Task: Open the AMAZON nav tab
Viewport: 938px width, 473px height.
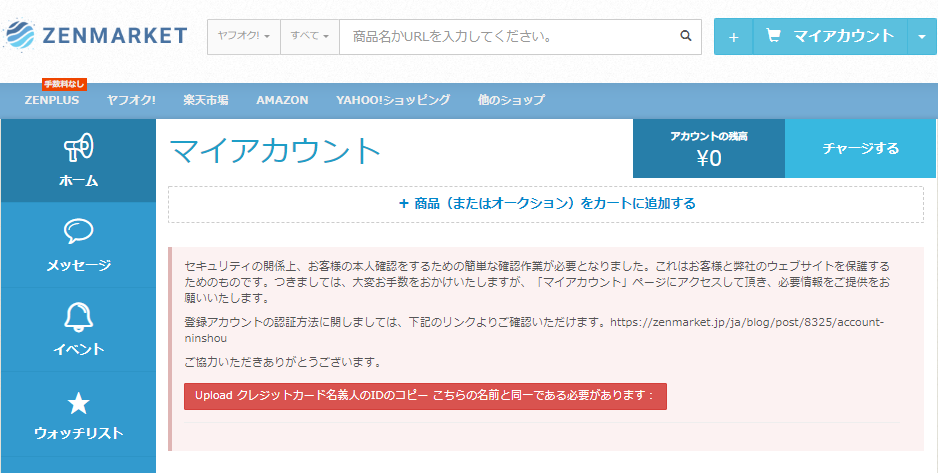Action: click(x=282, y=100)
